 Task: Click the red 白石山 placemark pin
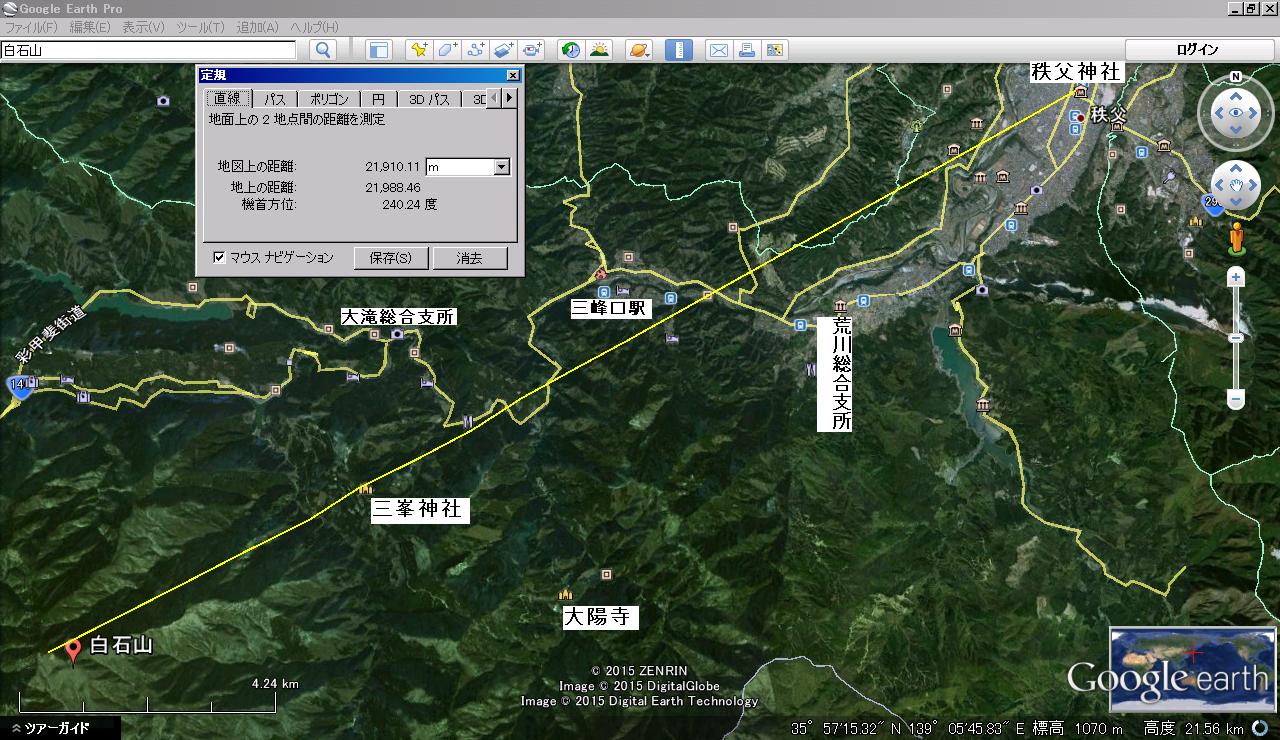pyautogui.click(x=73, y=652)
